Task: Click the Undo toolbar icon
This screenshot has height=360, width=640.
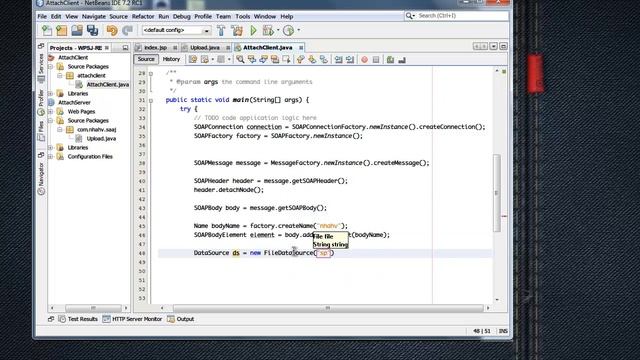Action: pos(112,30)
